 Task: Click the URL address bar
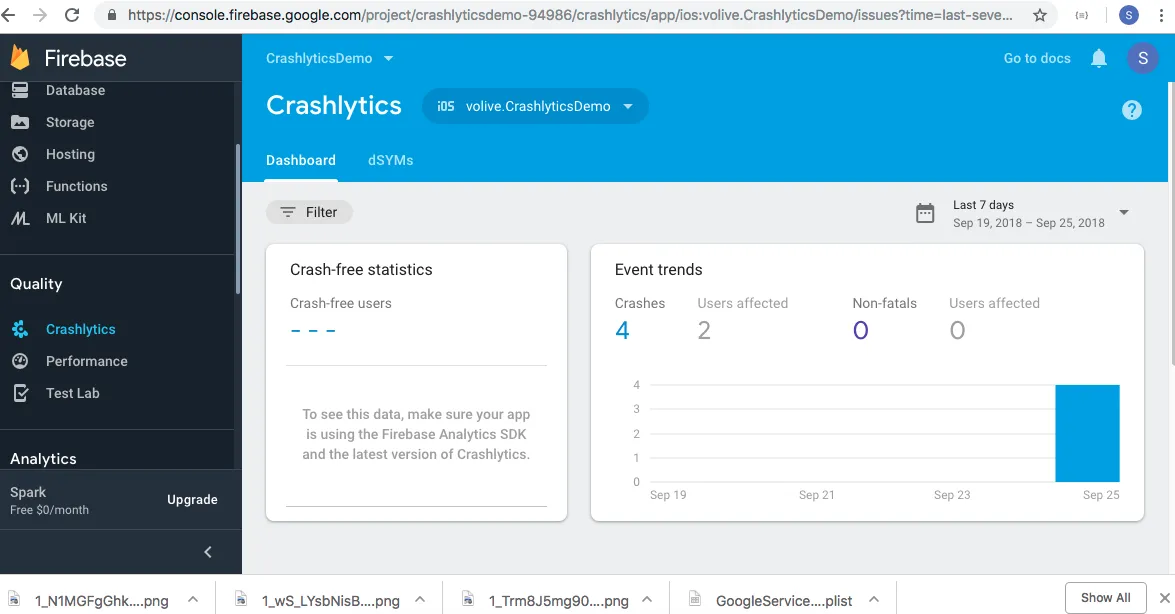[x=570, y=15]
